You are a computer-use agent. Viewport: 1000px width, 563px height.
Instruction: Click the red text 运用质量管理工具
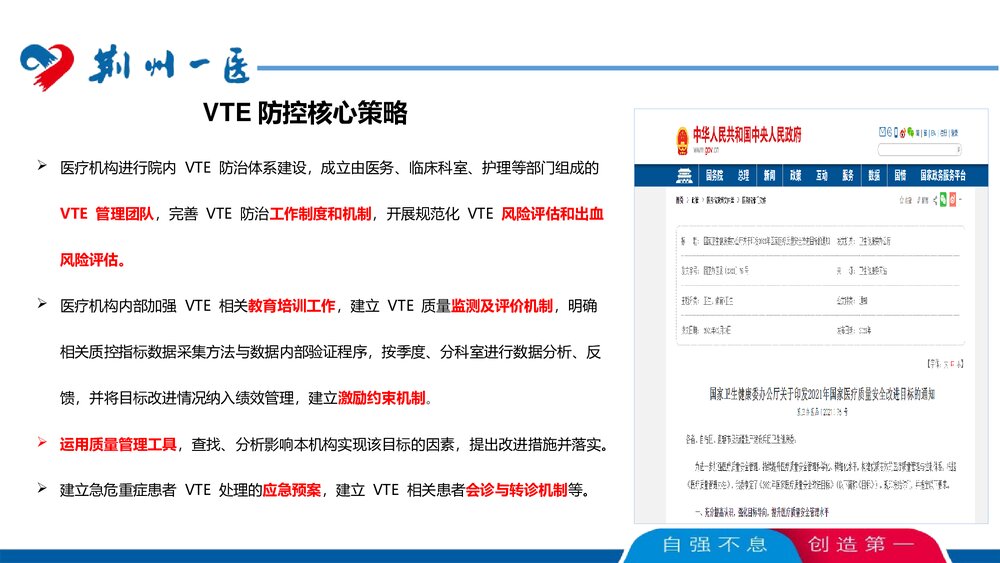click(x=118, y=444)
